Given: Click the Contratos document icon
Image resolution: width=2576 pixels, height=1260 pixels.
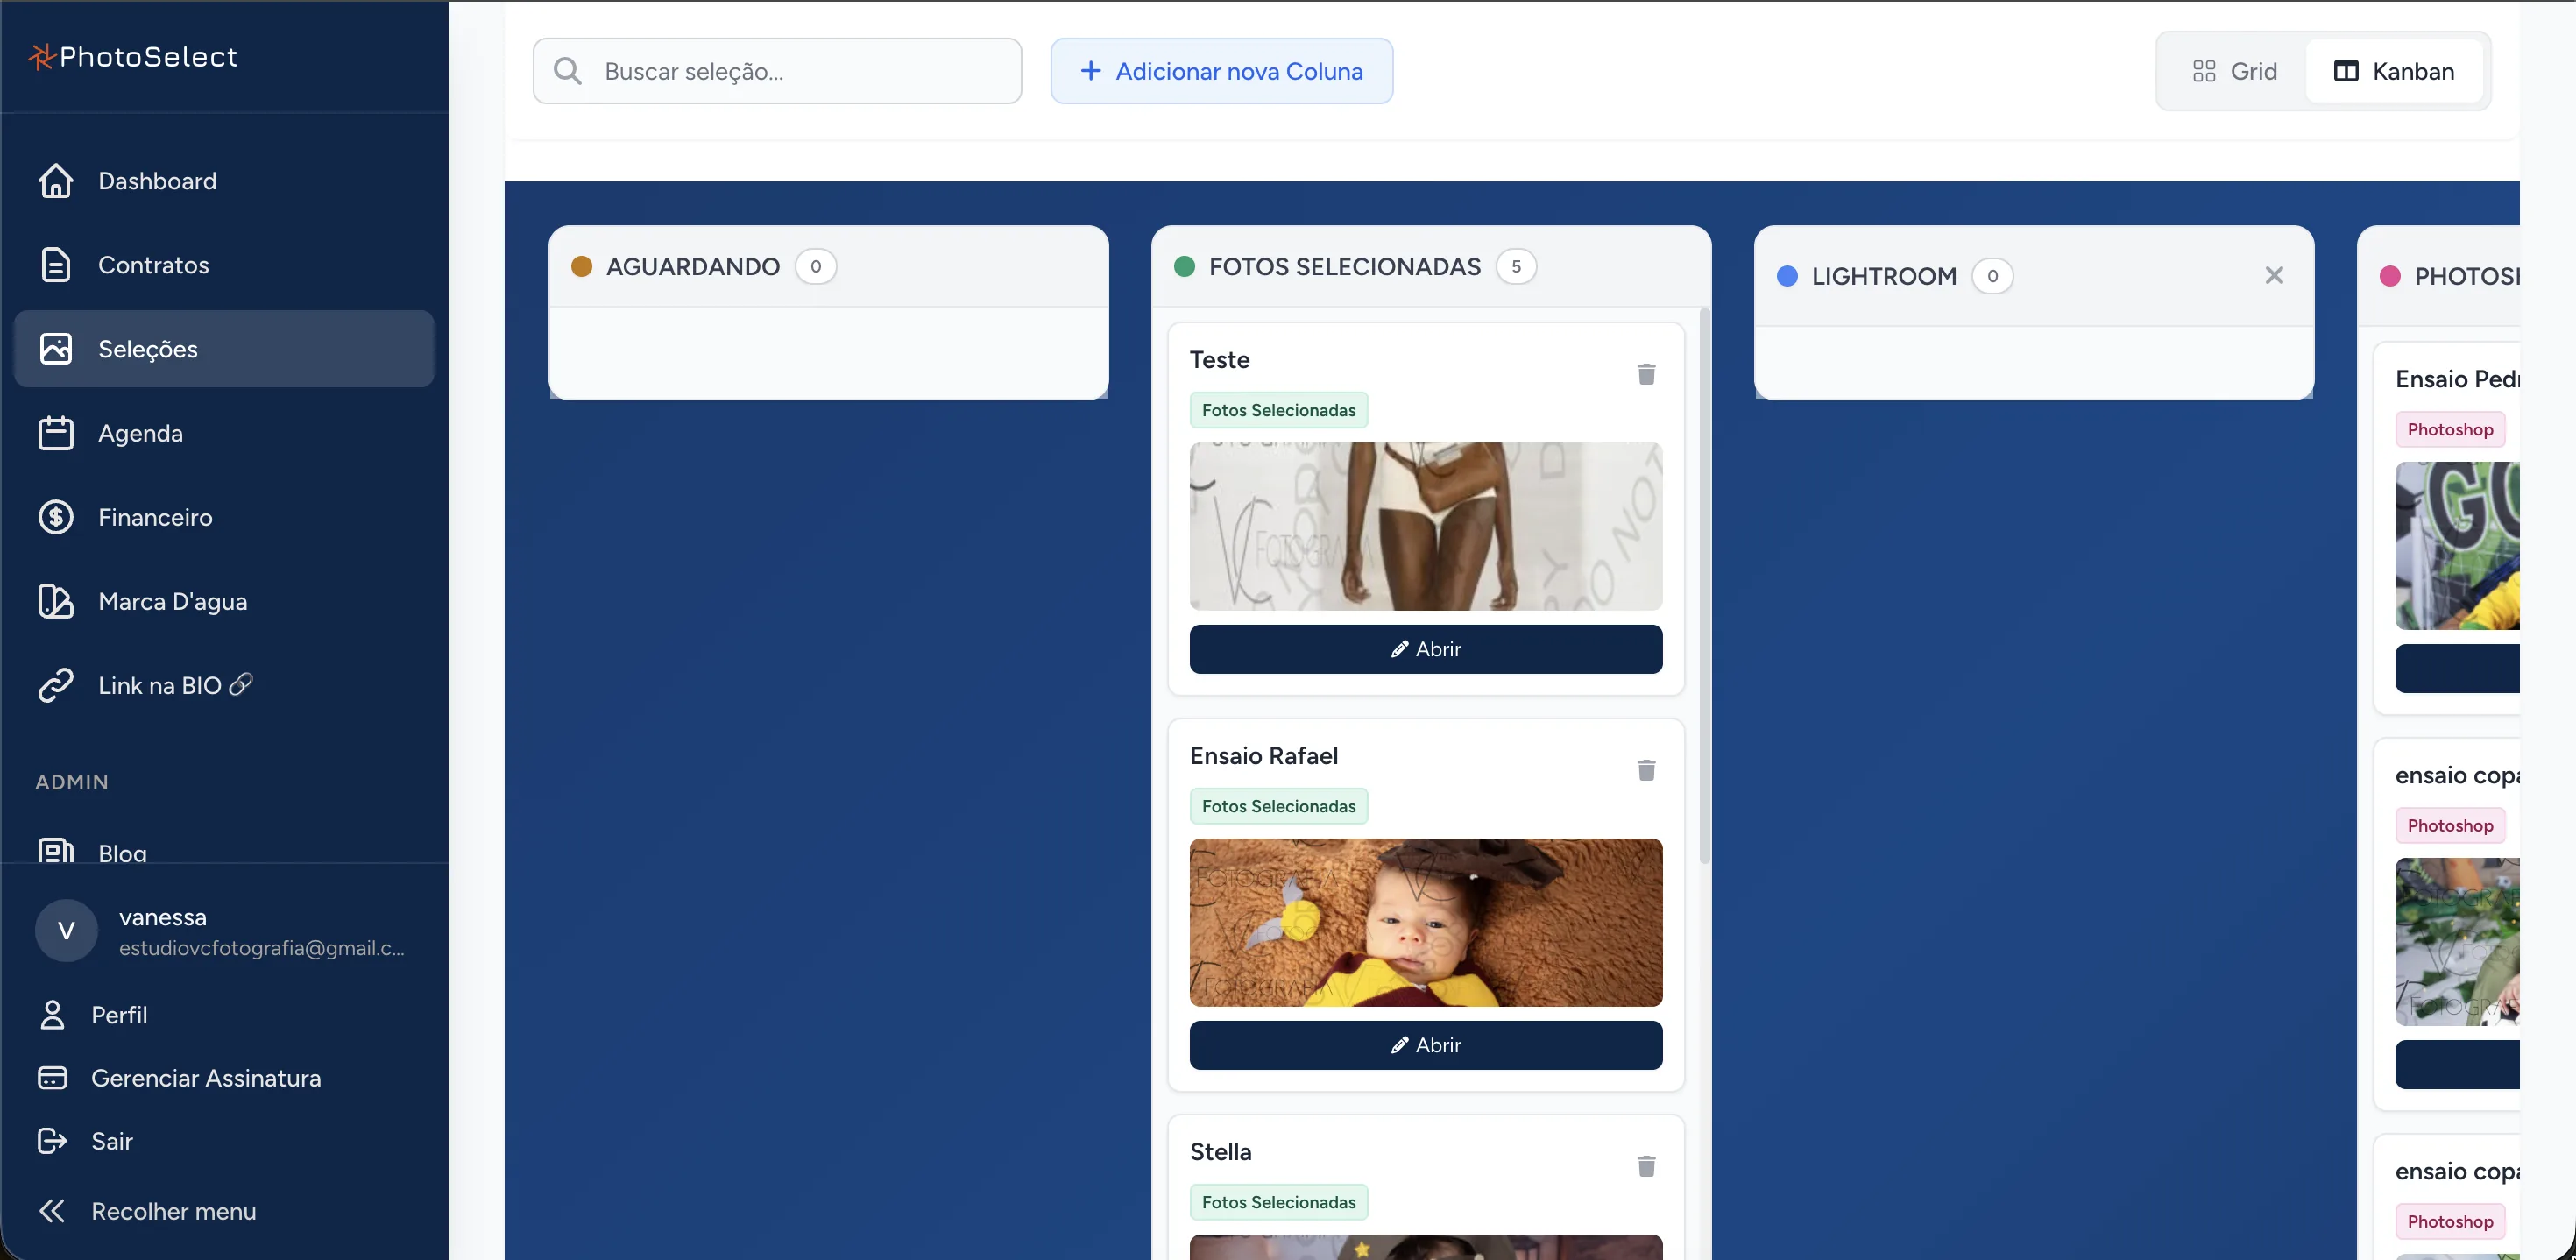Looking at the screenshot, I should [x=56, y=265].
